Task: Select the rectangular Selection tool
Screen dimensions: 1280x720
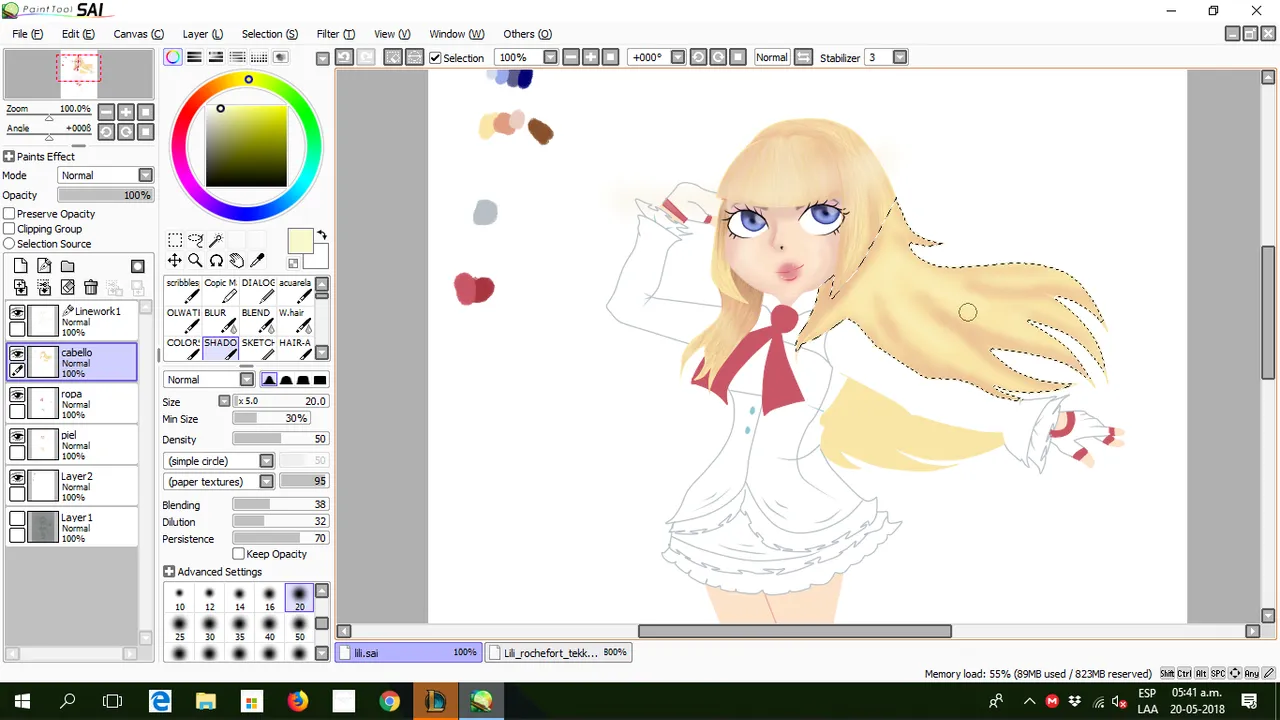Action: click(175, 240)
